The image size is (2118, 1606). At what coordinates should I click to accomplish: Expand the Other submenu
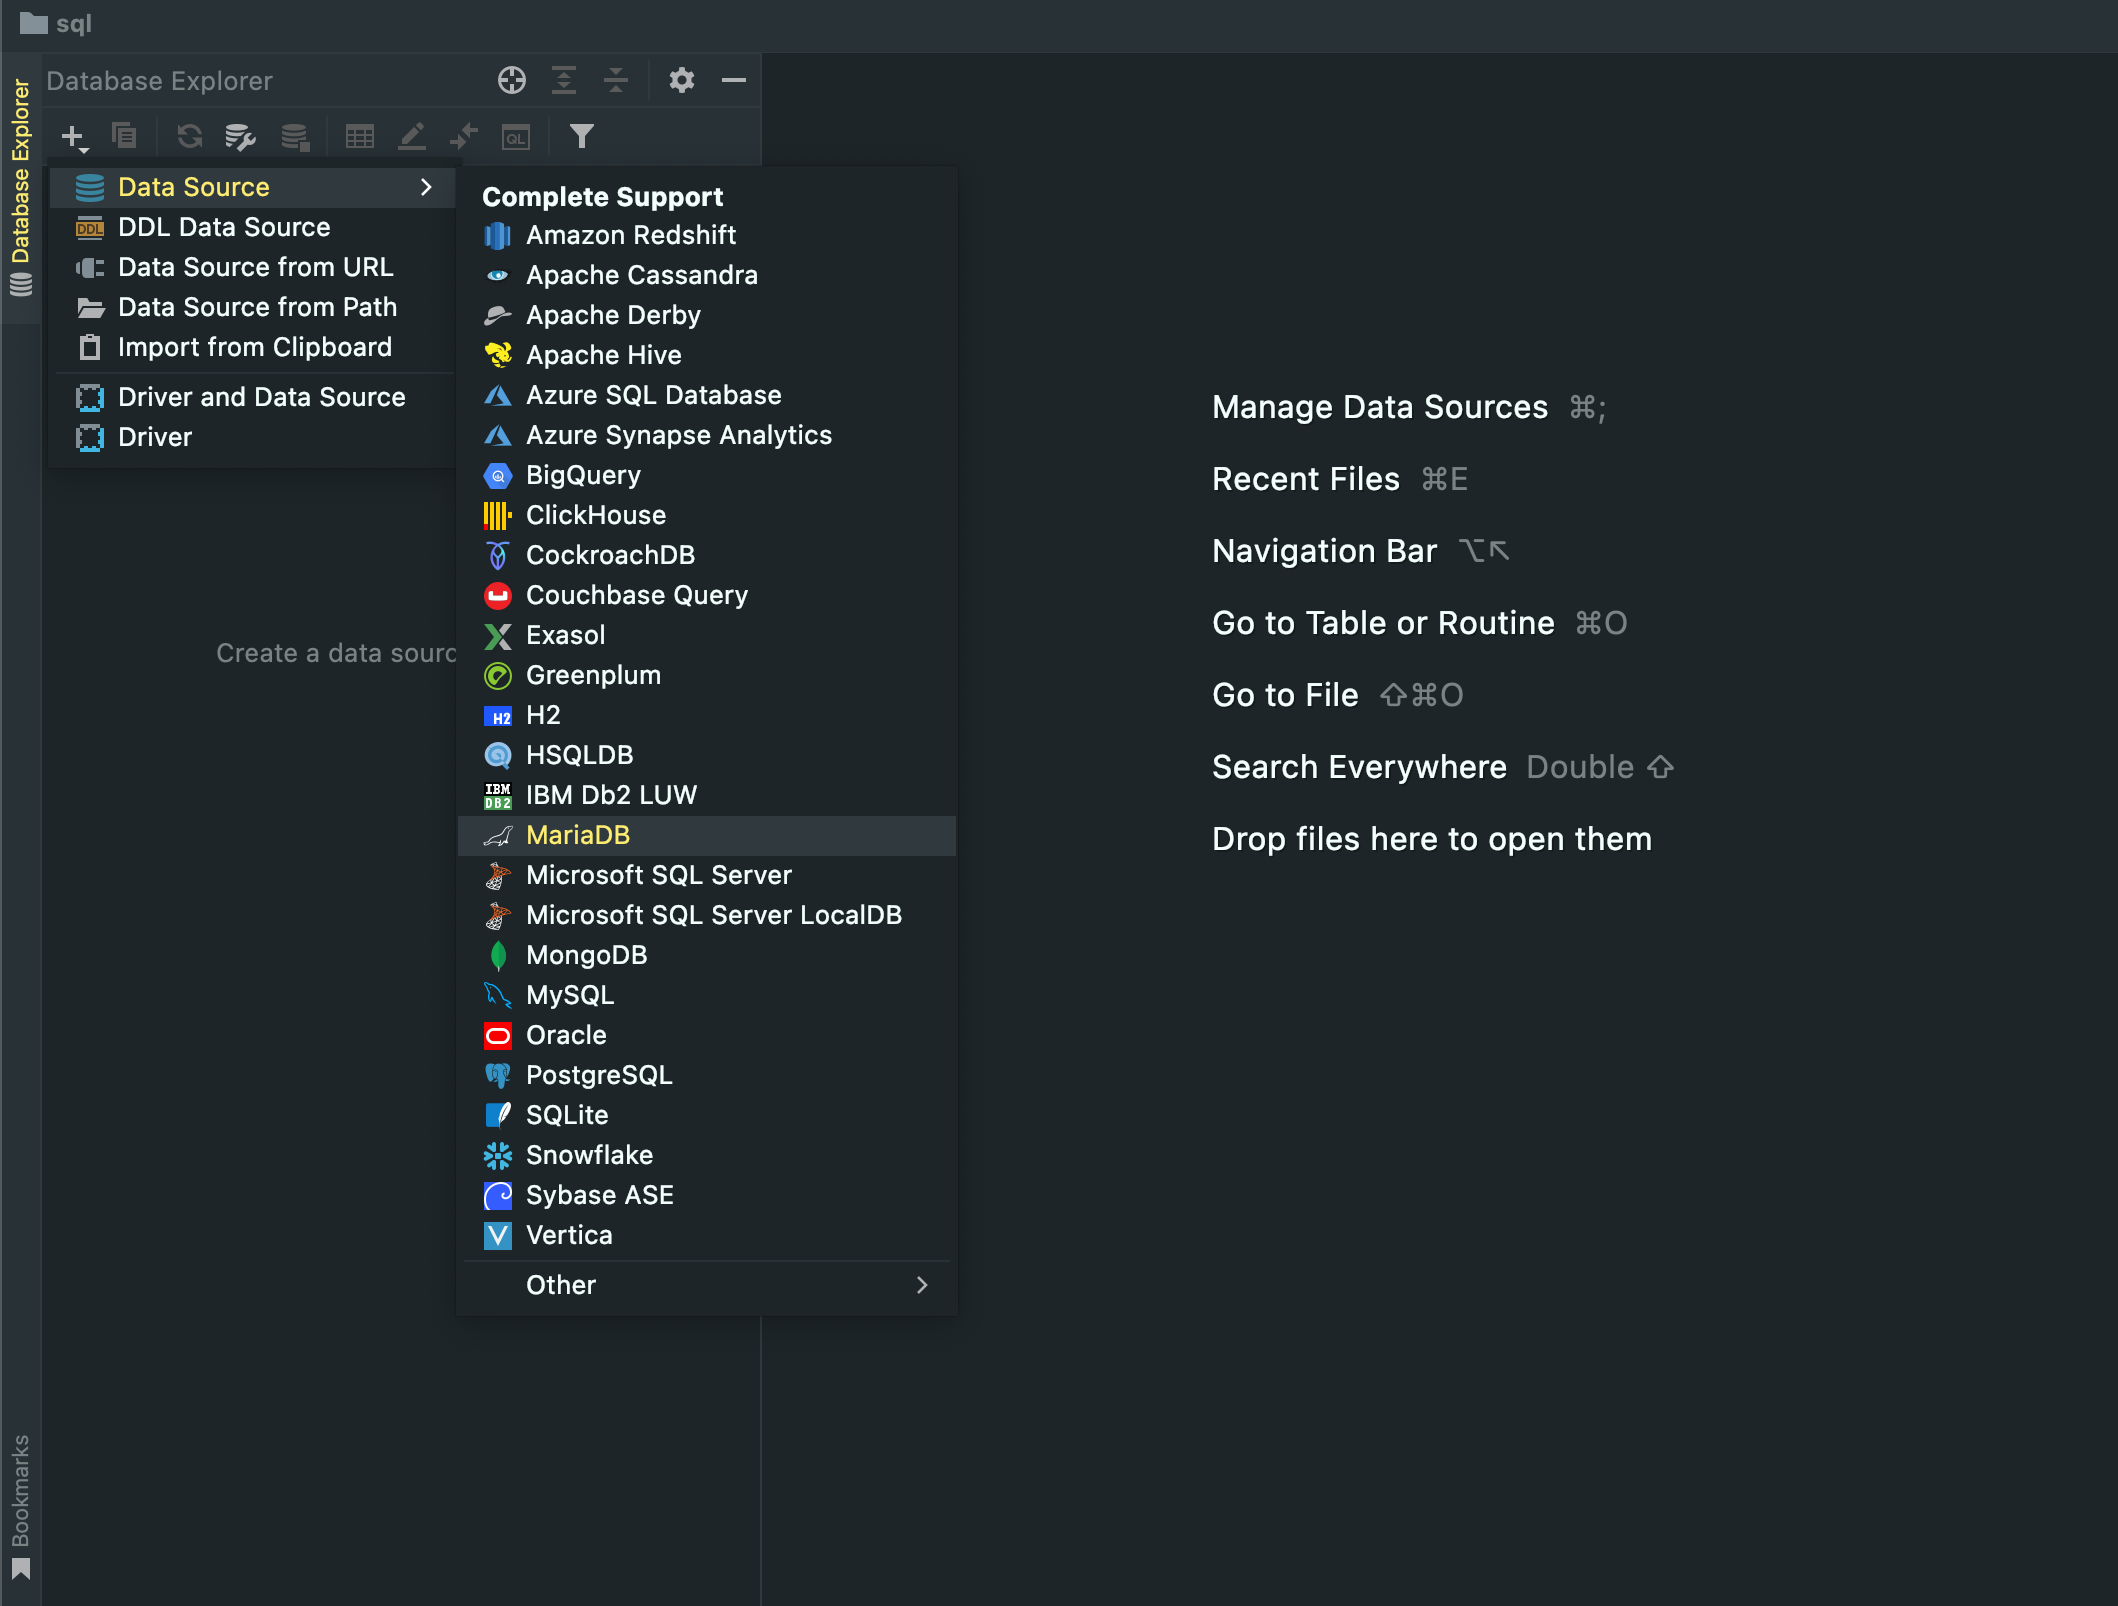click(706, 1285)
